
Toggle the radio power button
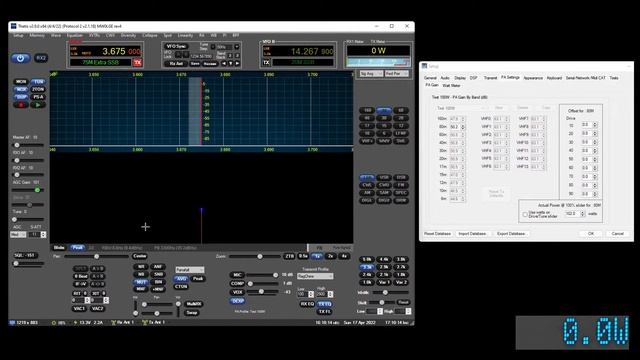[20, 58]
